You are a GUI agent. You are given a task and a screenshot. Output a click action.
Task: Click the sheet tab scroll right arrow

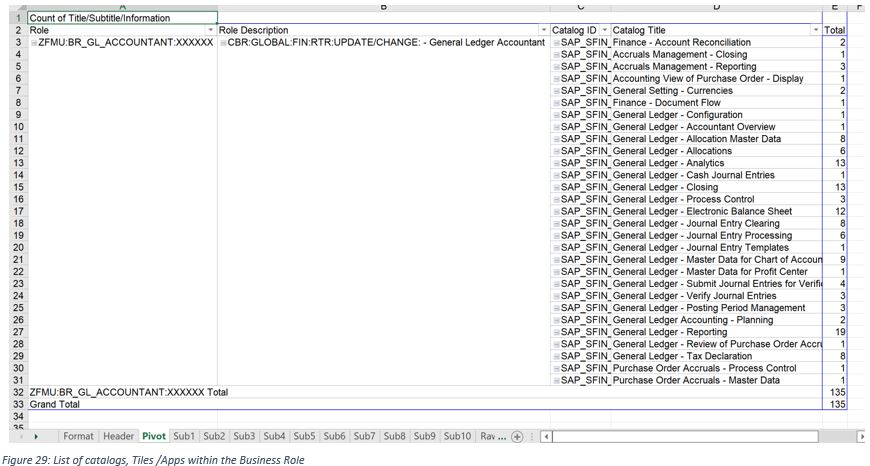(36, 437)
